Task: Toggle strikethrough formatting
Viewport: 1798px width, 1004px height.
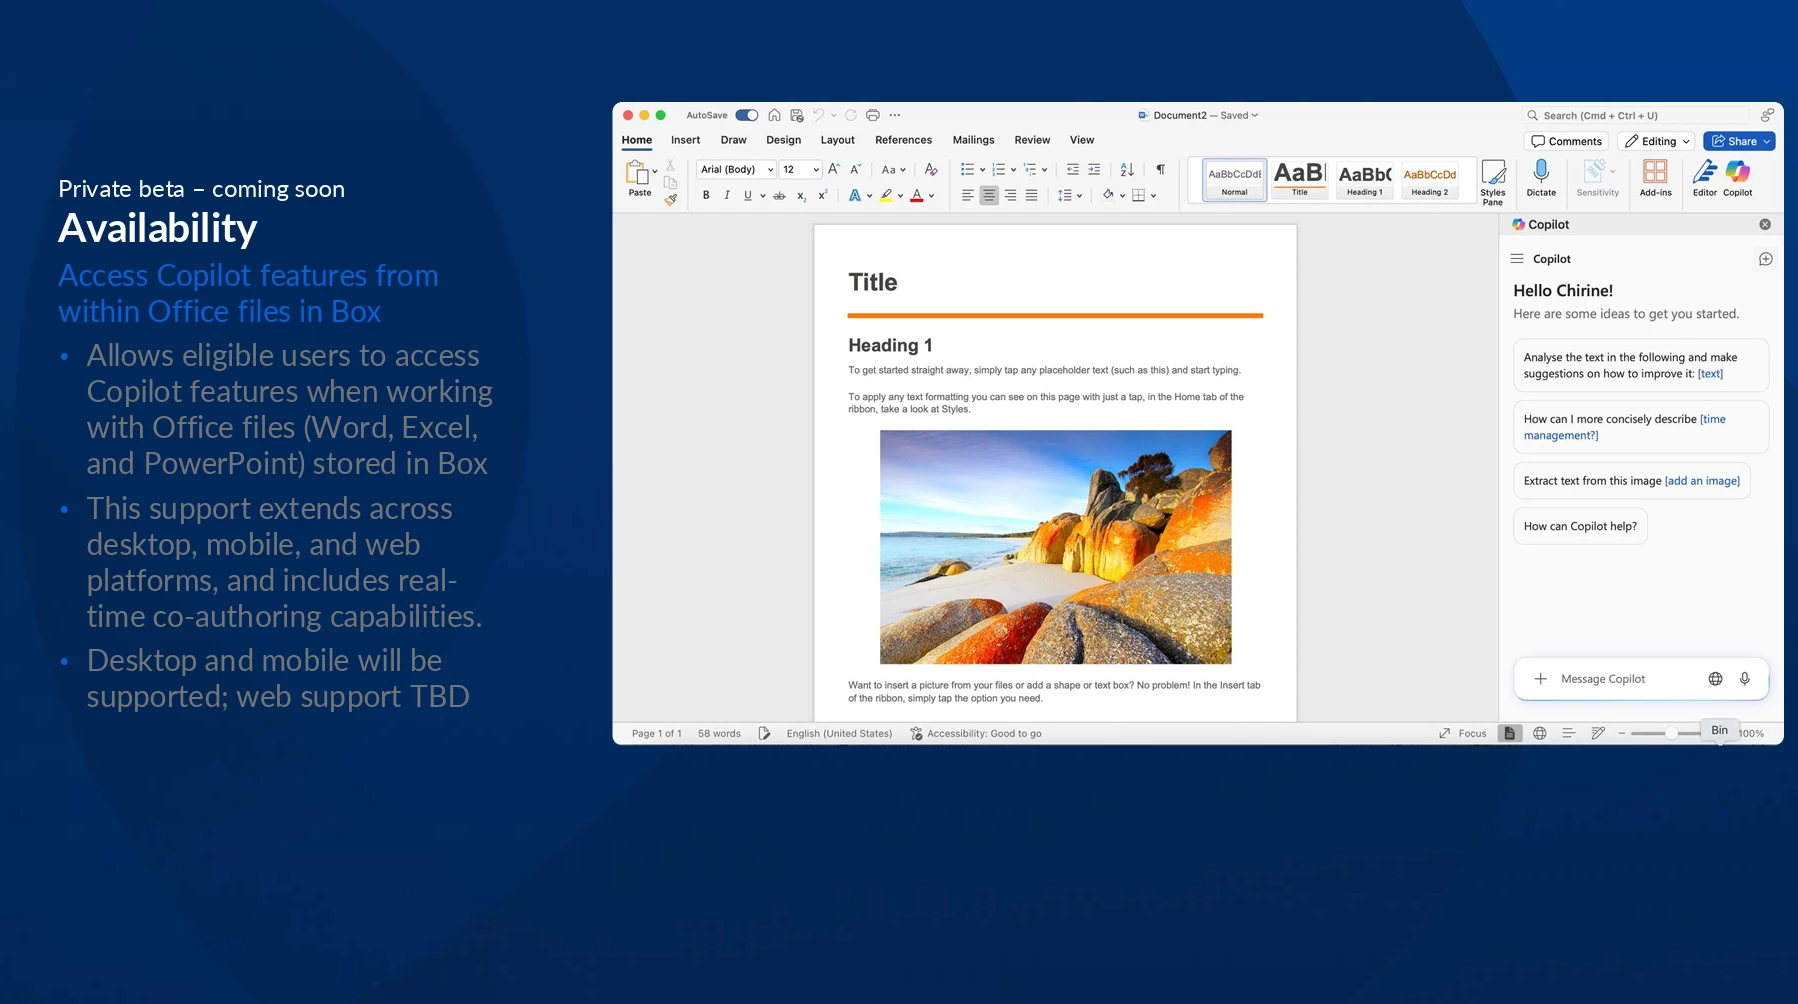Action: (779, 196)
